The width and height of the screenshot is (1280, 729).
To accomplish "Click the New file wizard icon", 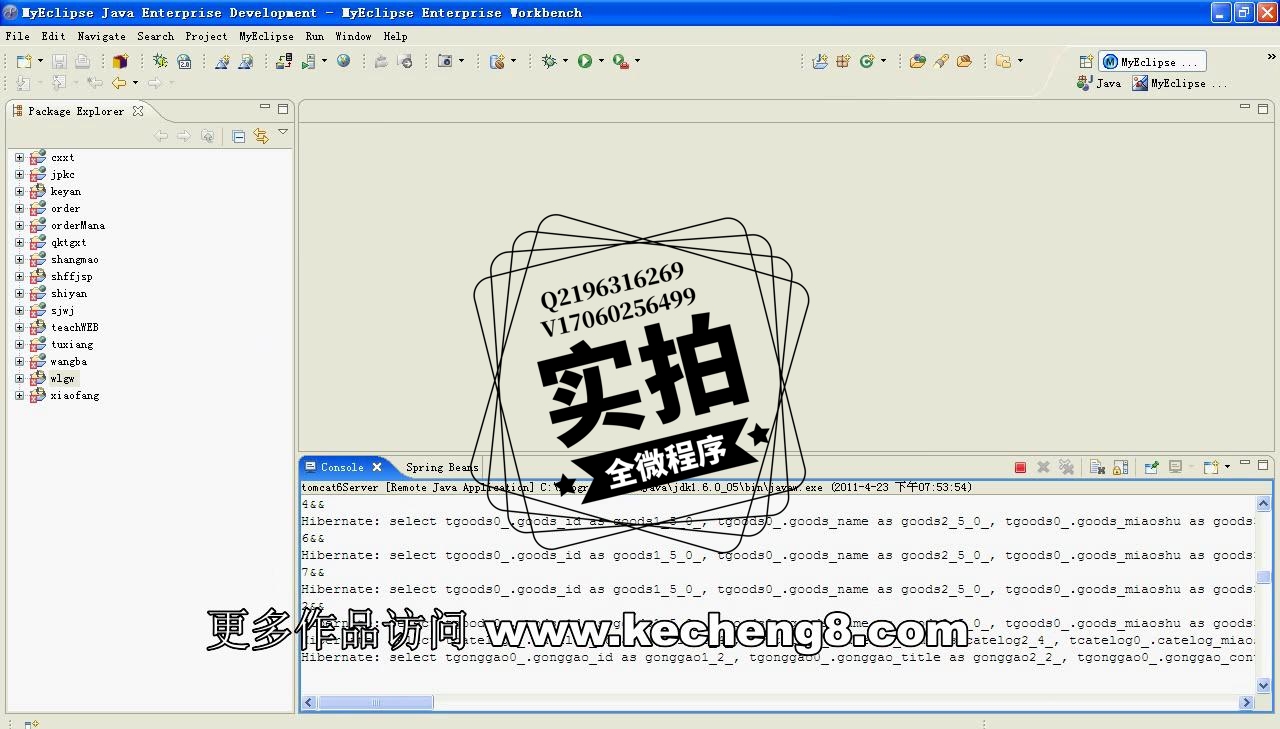I will click(23, 61).
